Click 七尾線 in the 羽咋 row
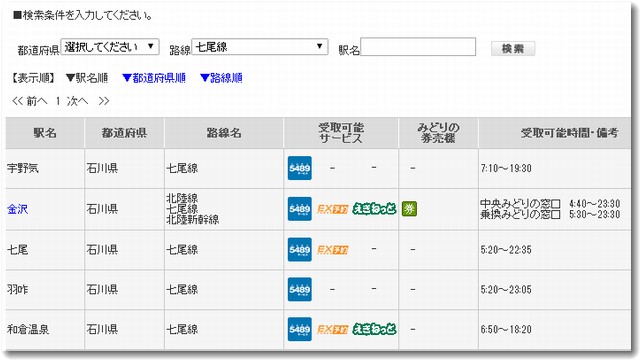 (182, 289)
